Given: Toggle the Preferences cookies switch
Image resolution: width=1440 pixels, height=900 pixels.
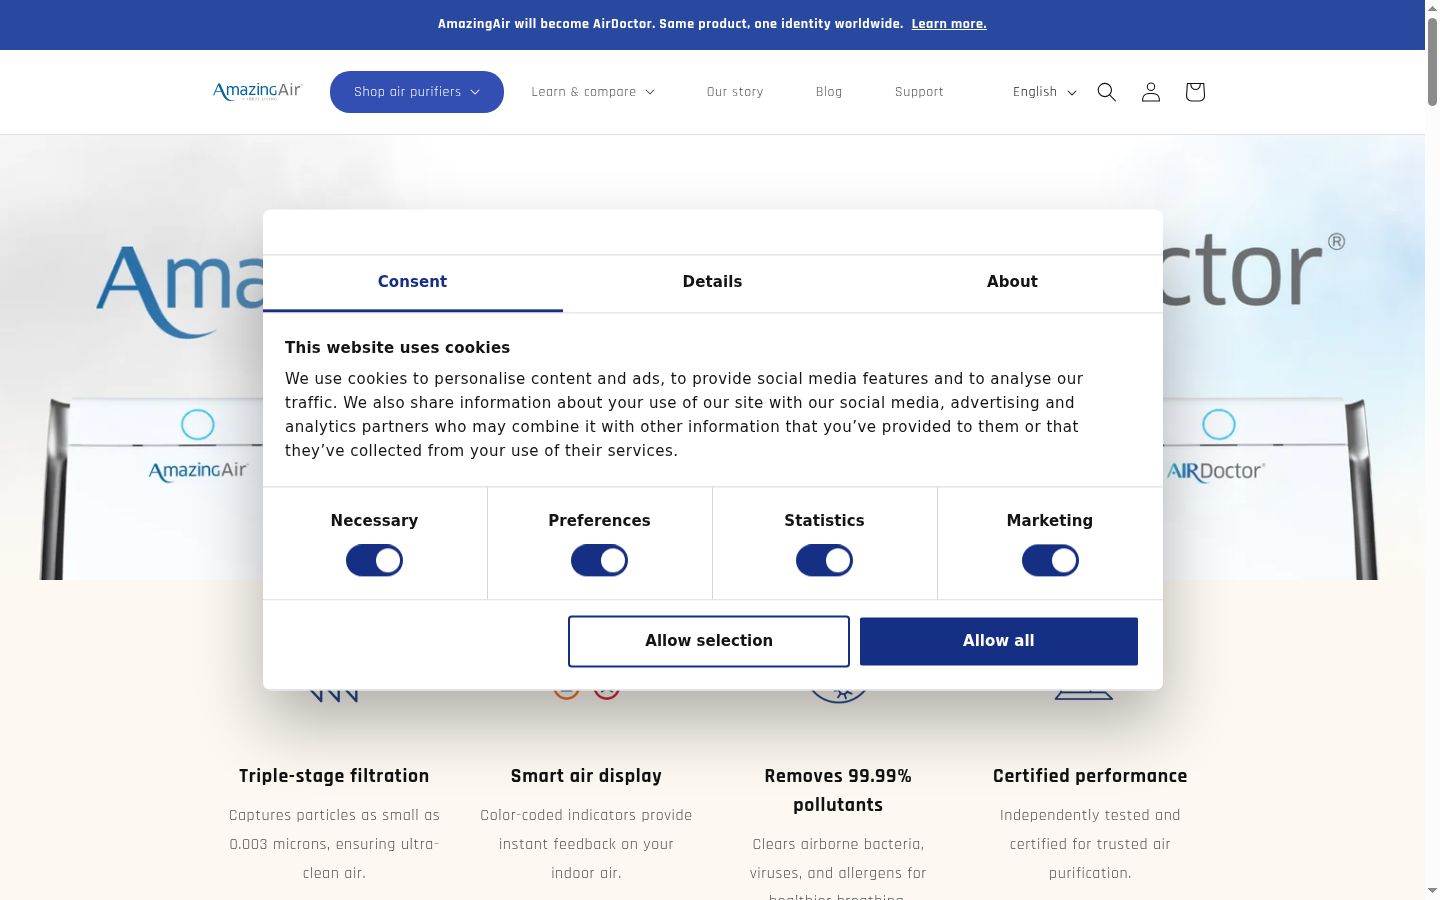Looking at the screenshot, I should coord(599,561).
